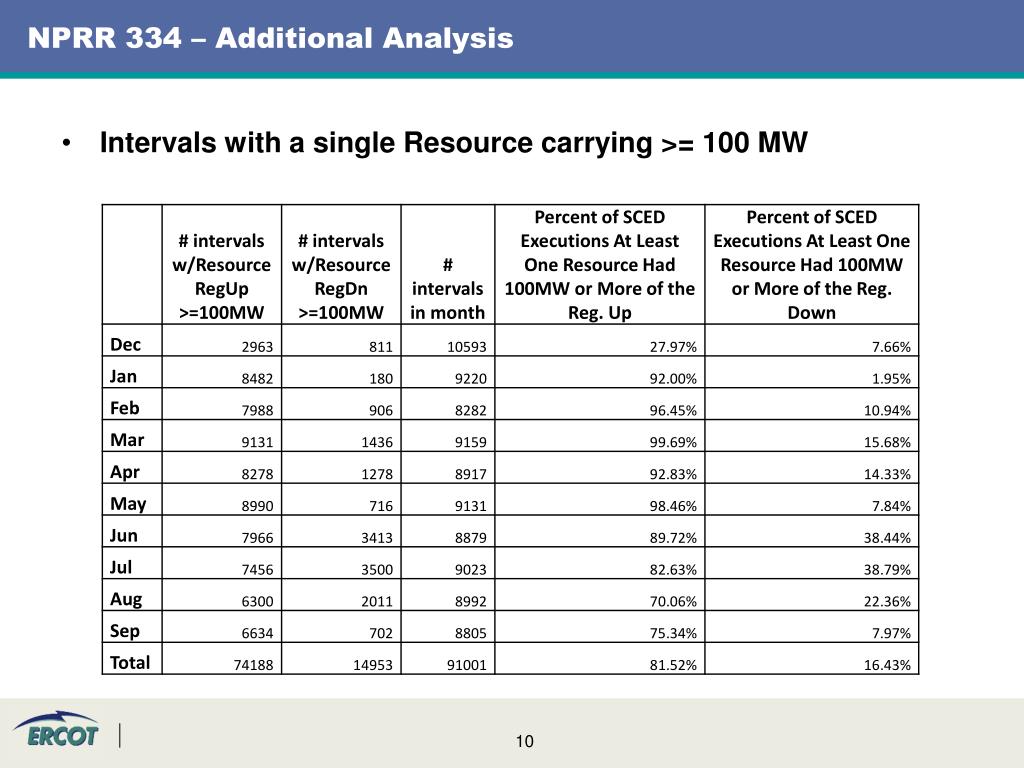Select the 'Feb' row label
The height and width of the screenshot is (768, 1024).
pyautogui.click(x=125, y=408)
